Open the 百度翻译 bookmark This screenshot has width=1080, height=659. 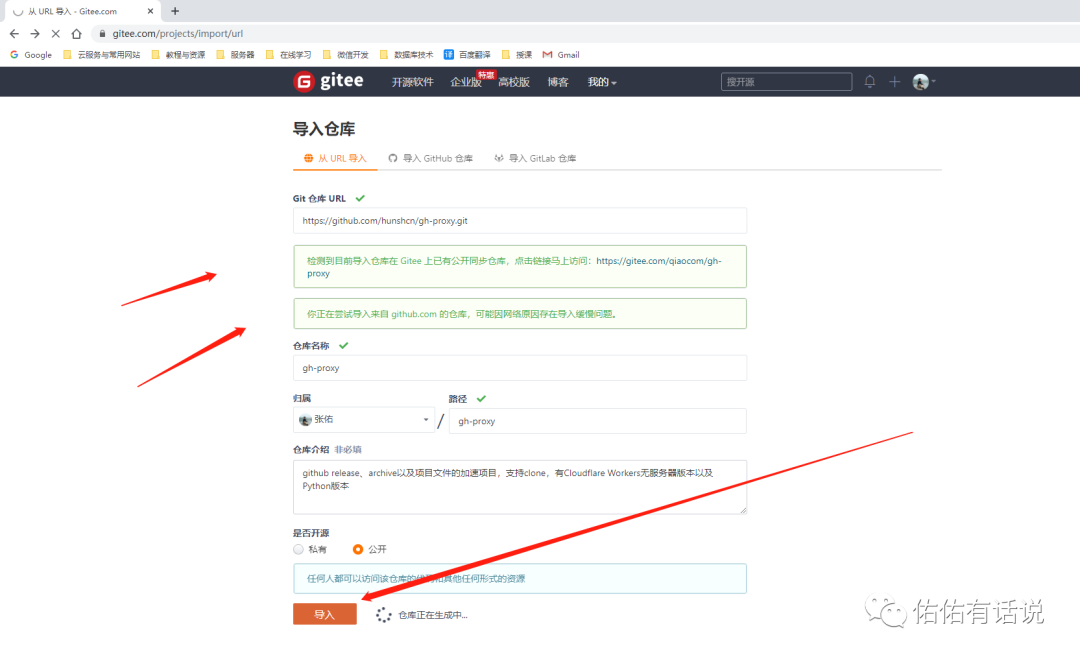467,54
